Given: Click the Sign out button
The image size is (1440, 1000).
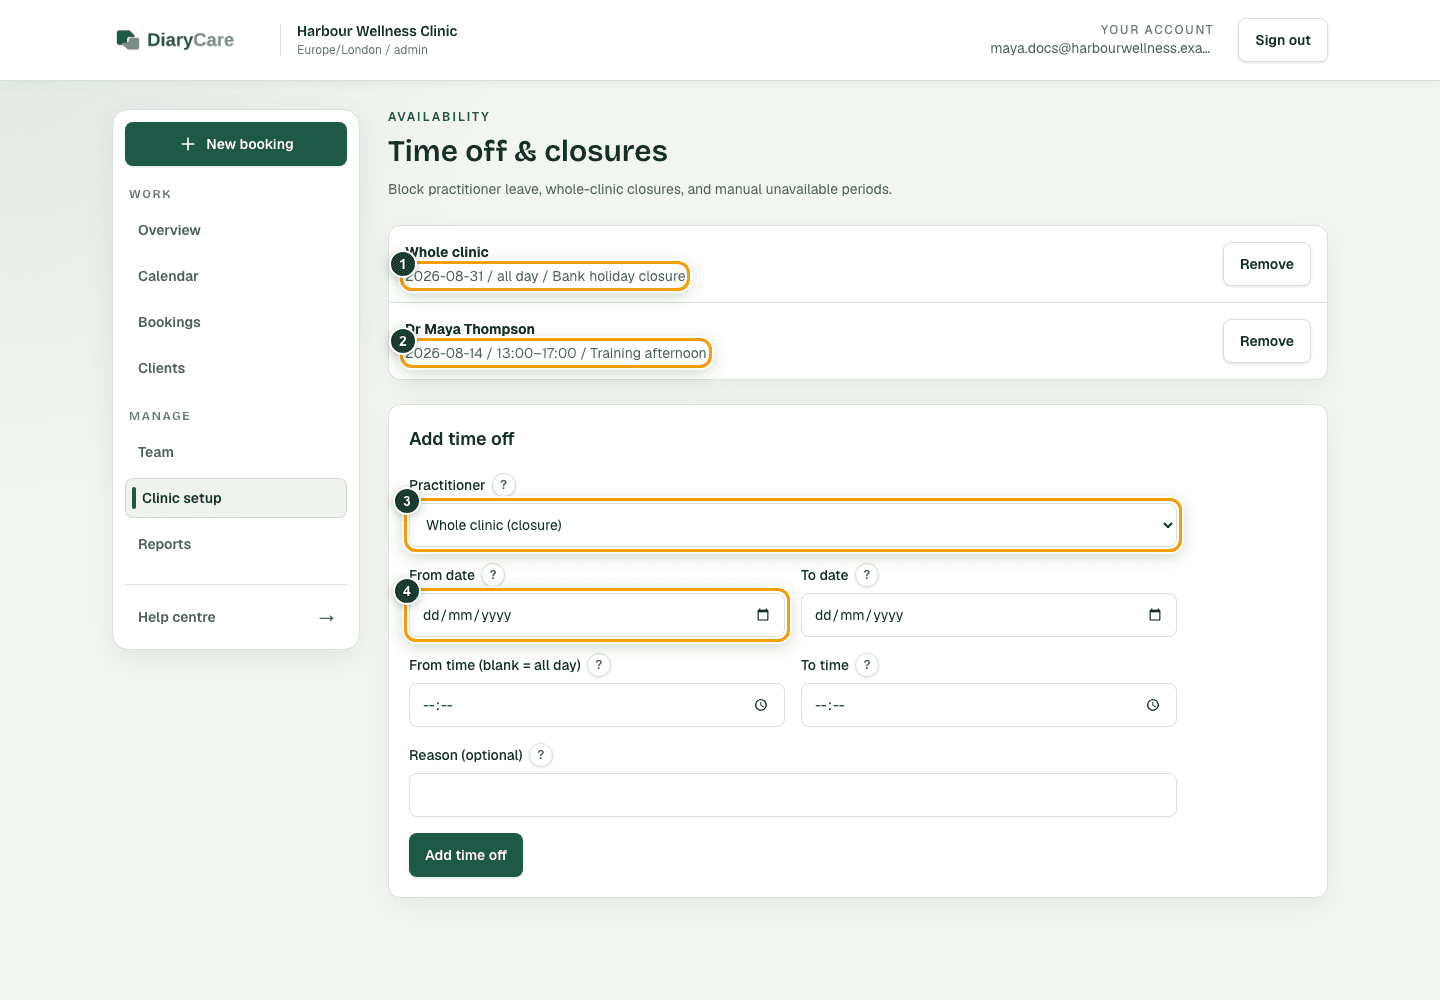Looking at the screenshot, I should pos(1283,40).
